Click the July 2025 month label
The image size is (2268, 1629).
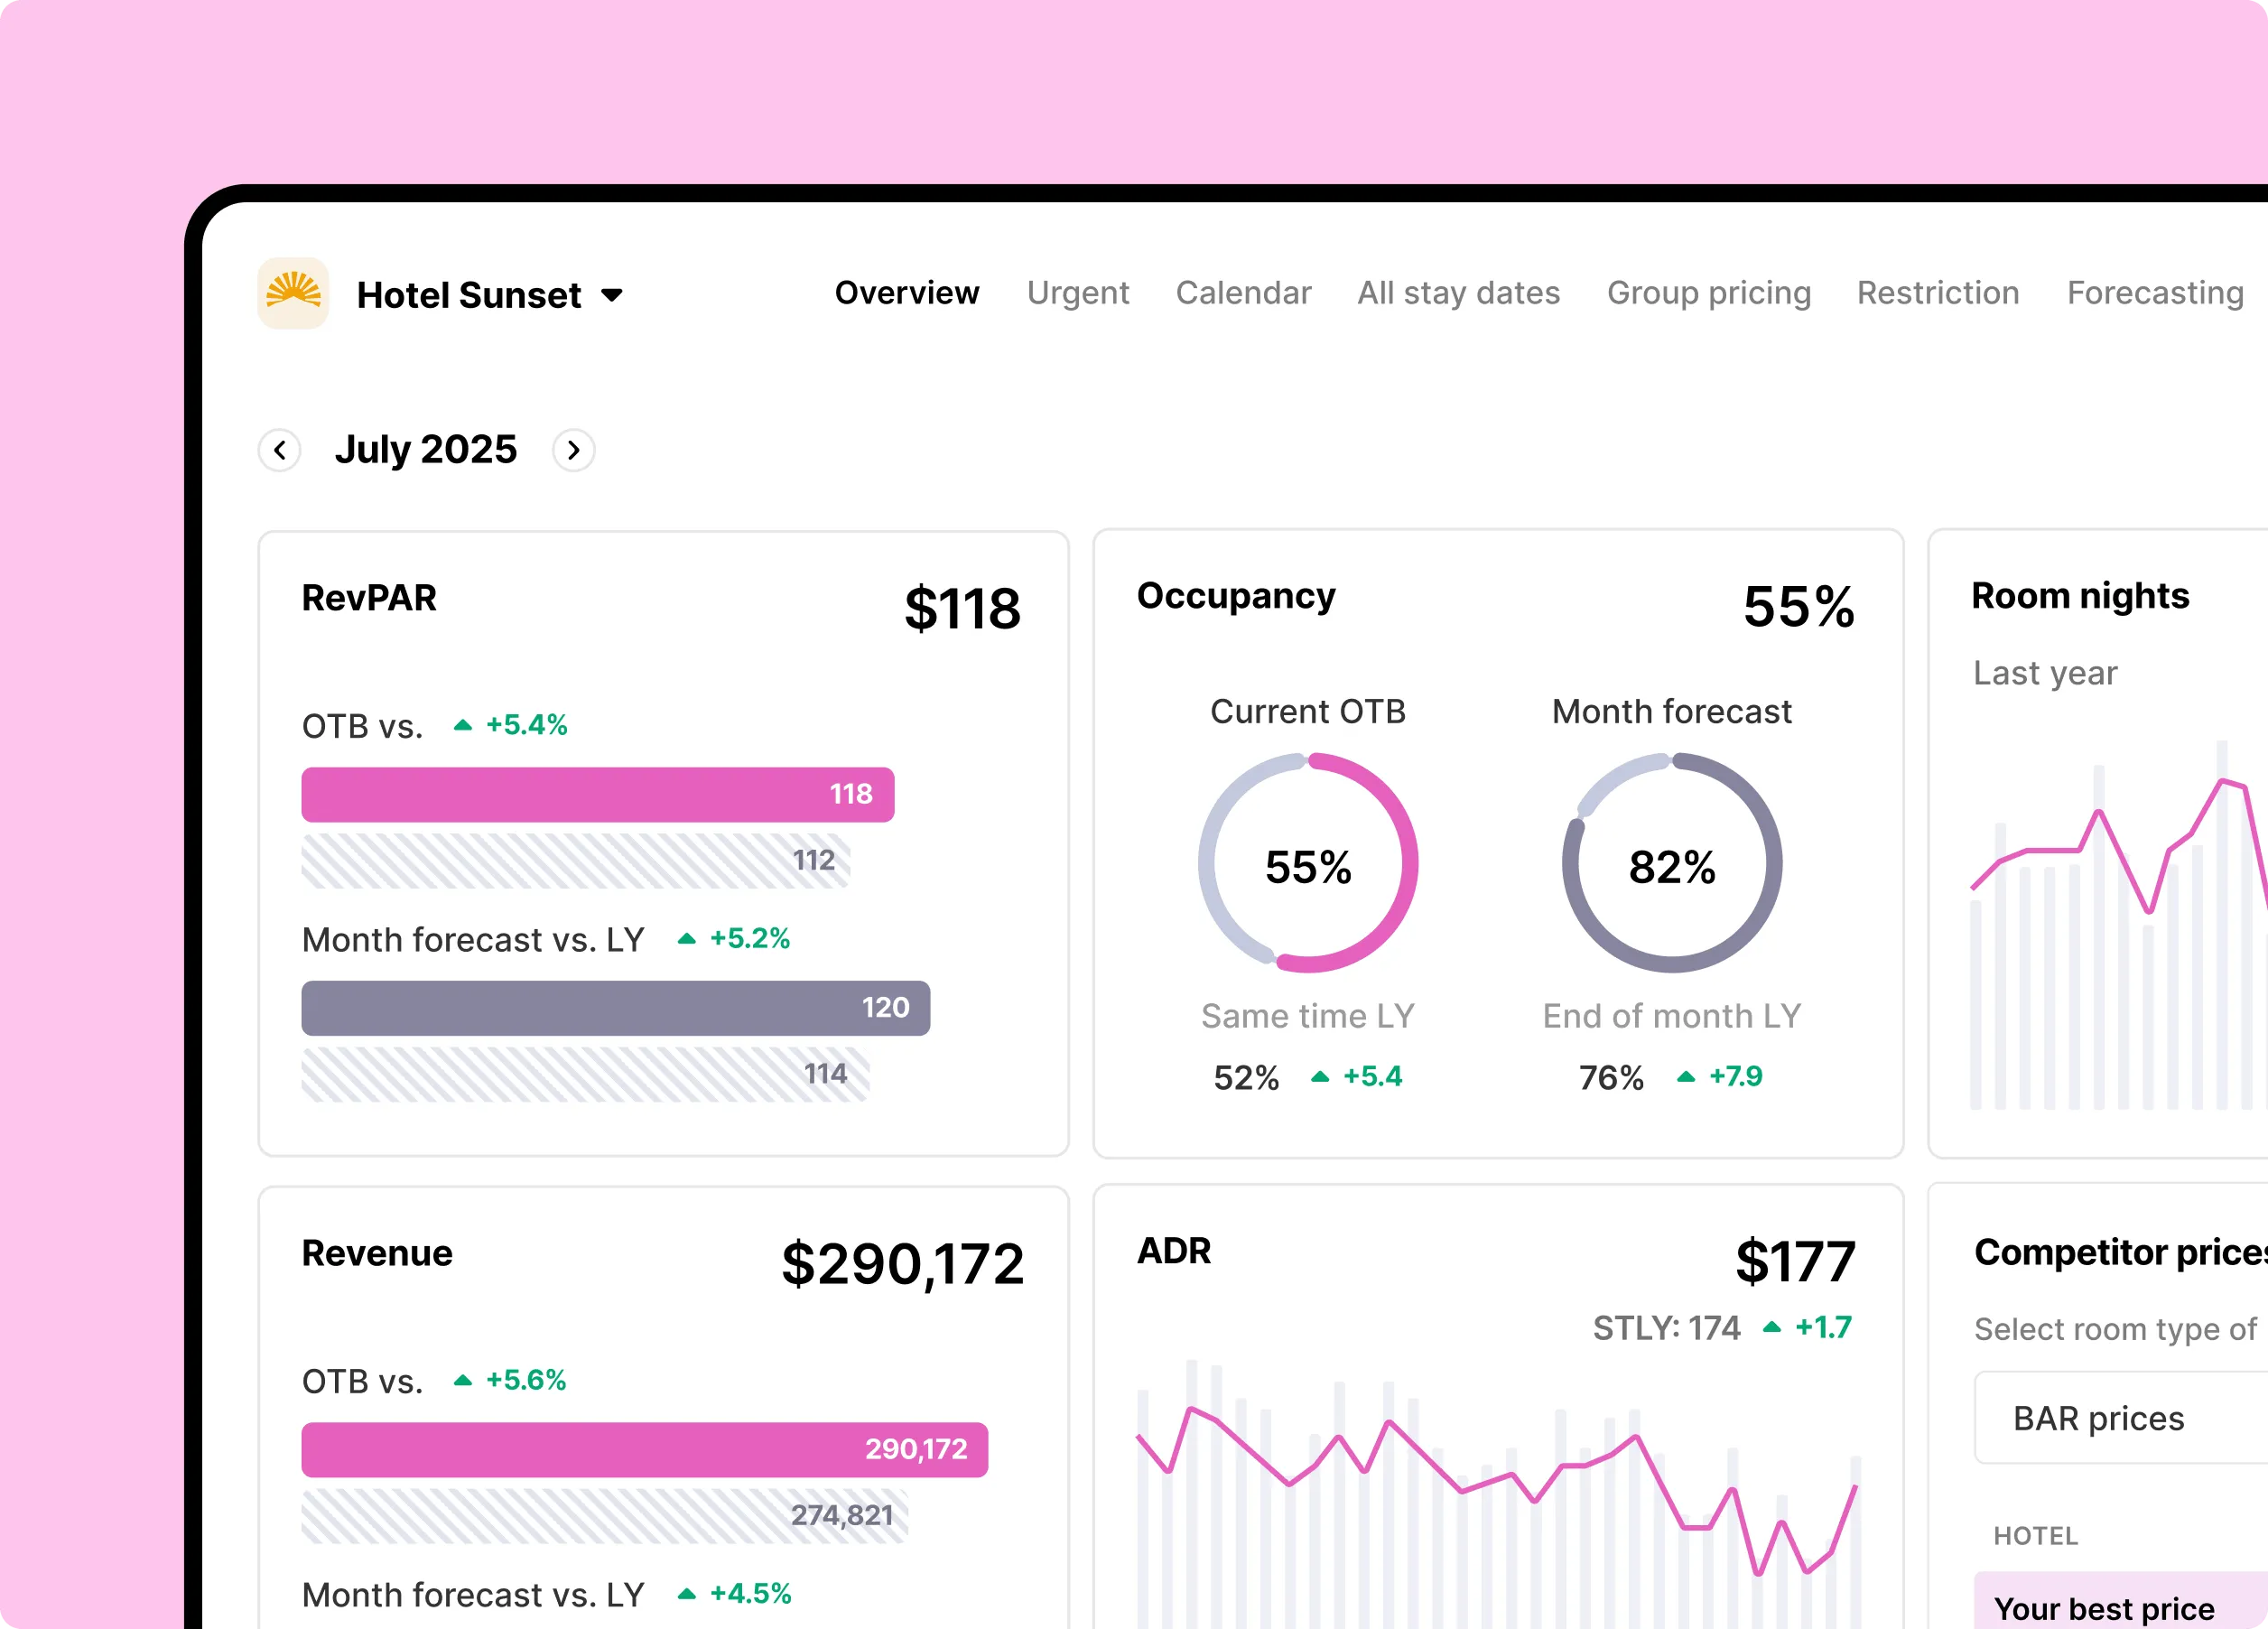[426, 450]
